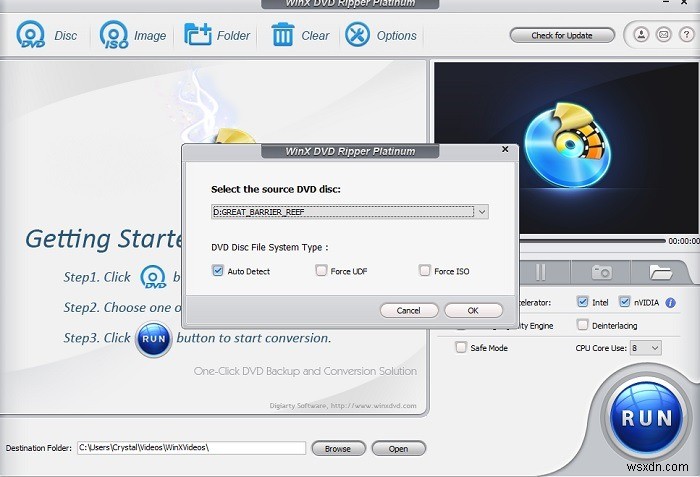Enable the Safe Mode checkbox

461,347
